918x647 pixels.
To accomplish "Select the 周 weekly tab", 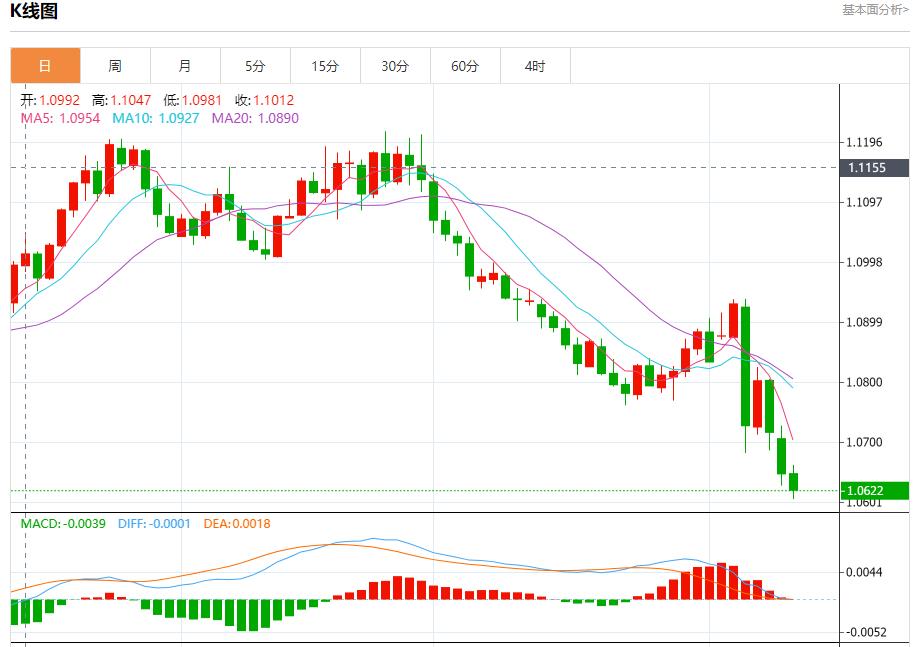I will pos(115,66).
